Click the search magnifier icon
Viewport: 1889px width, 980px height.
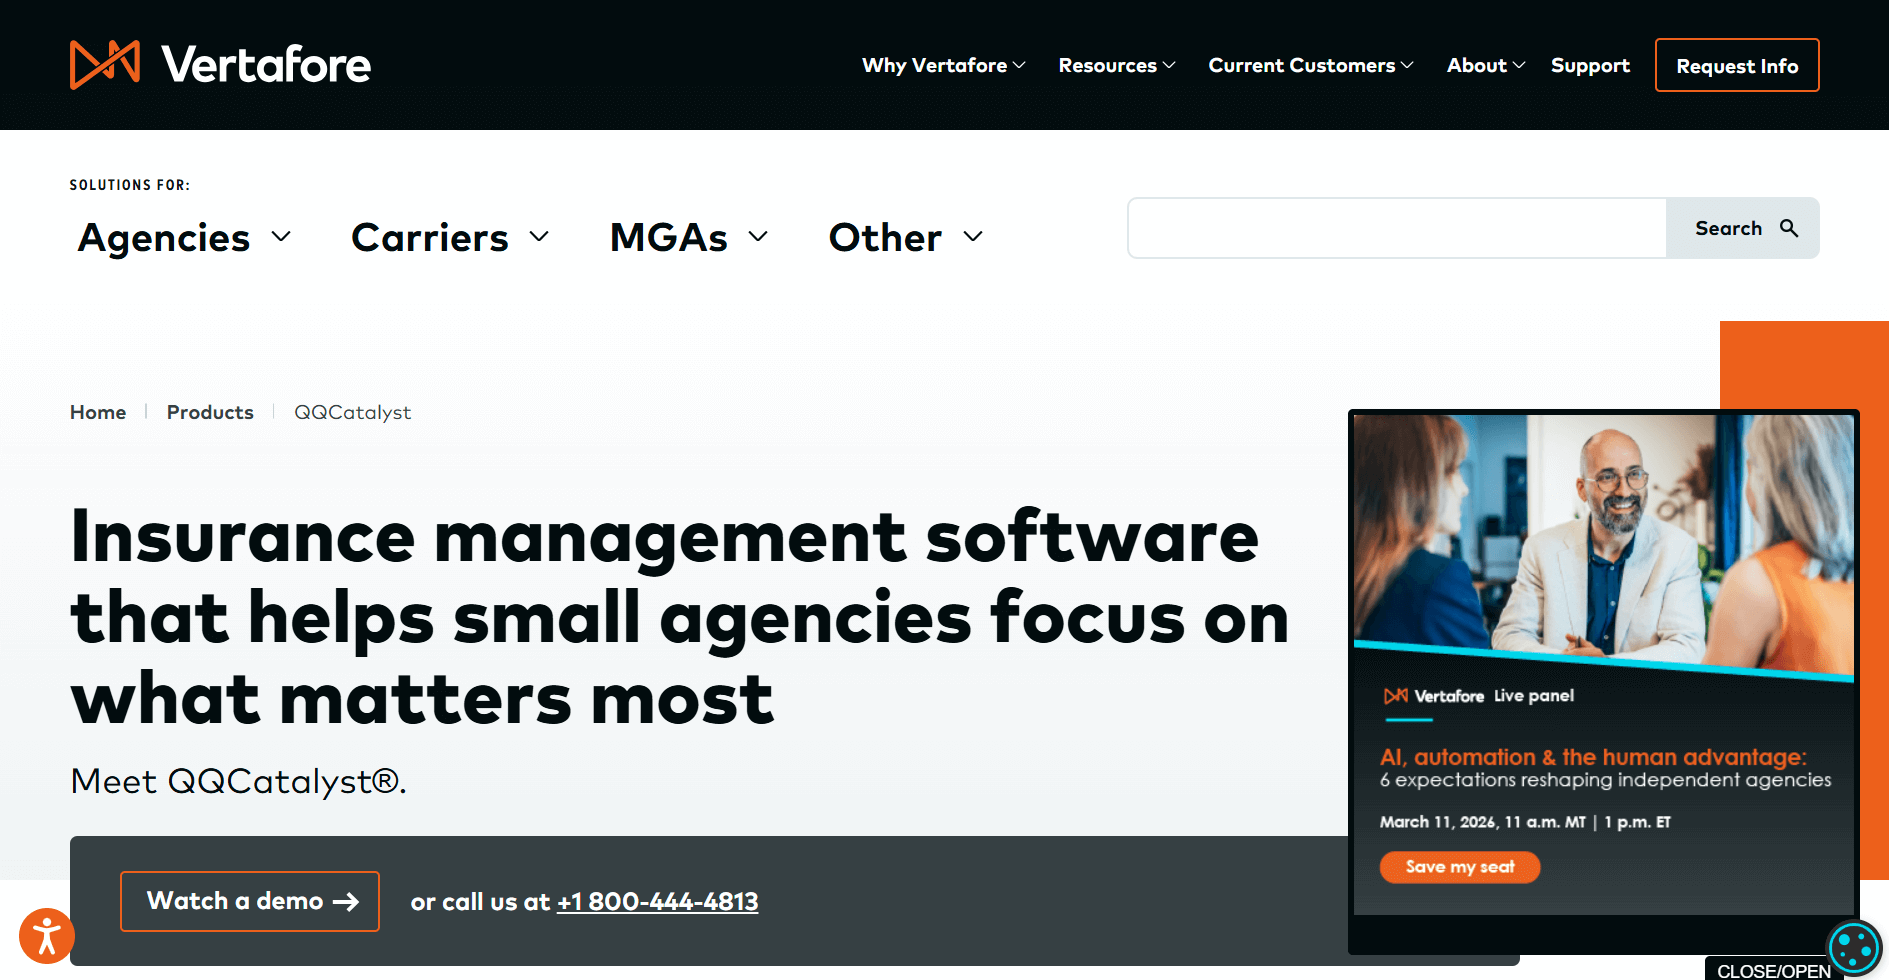pos(1789,228)
